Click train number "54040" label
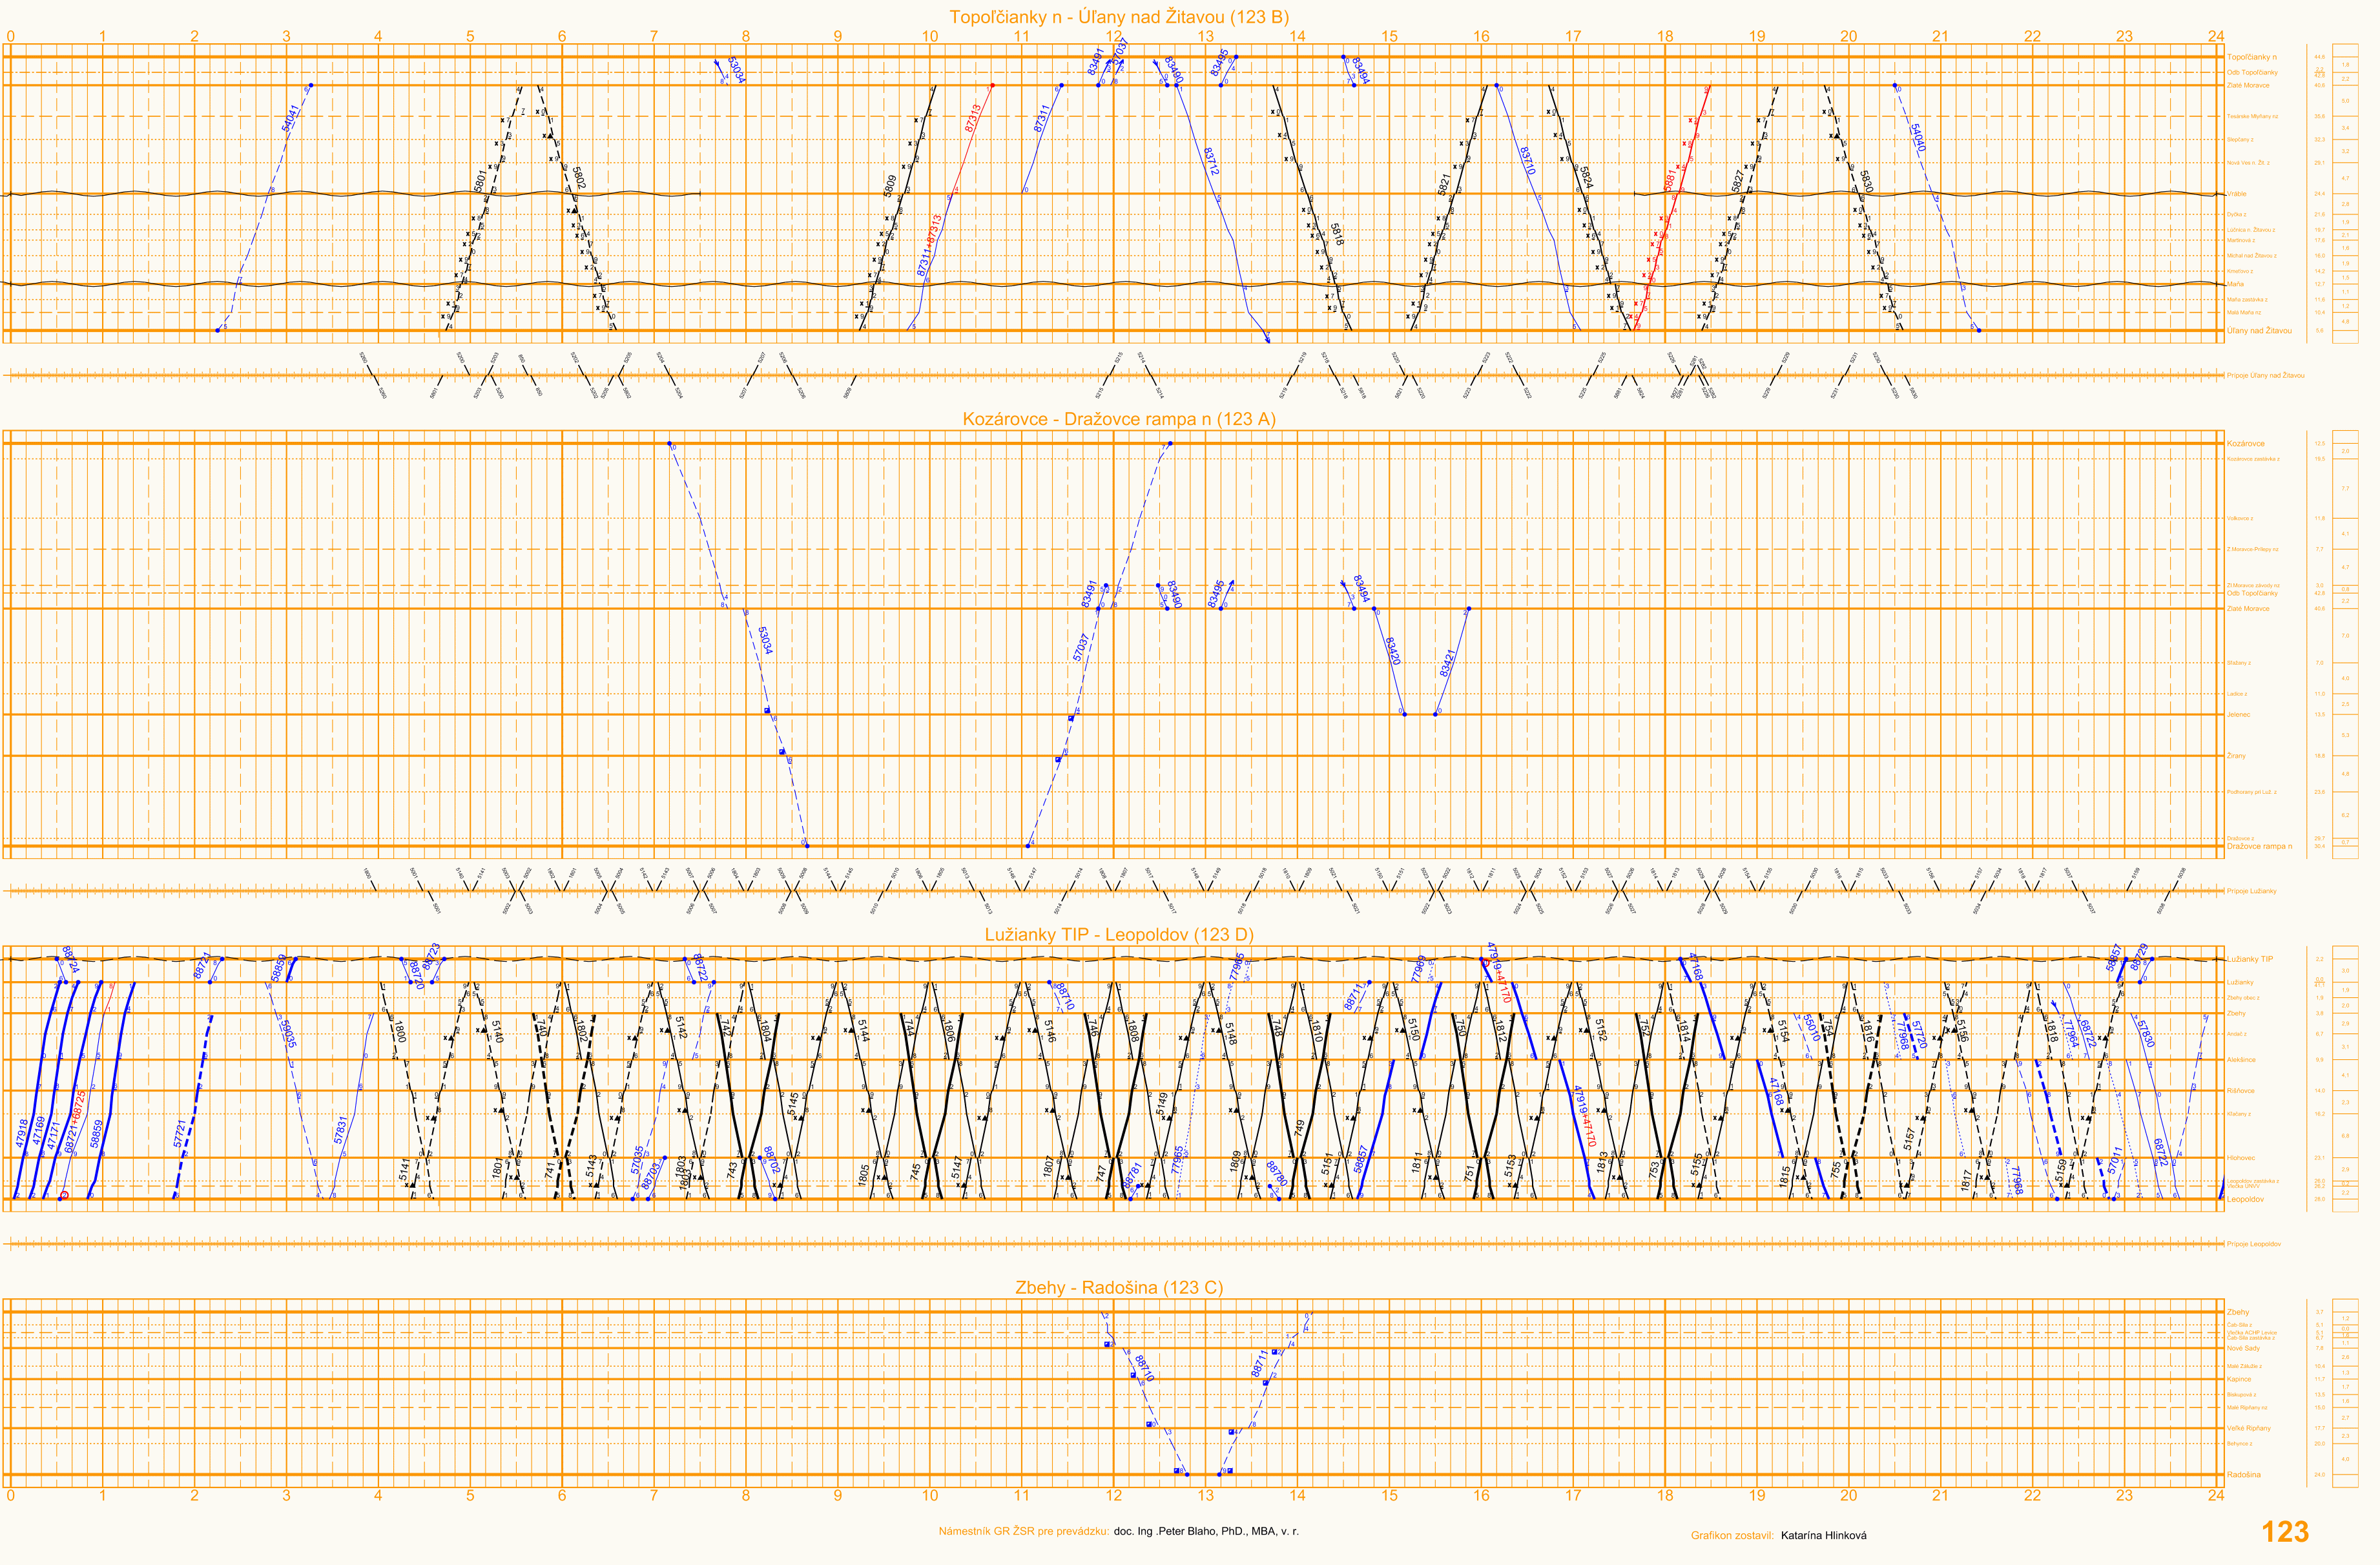Screen dimensions: 2380x1565 tap(1917, 138)
